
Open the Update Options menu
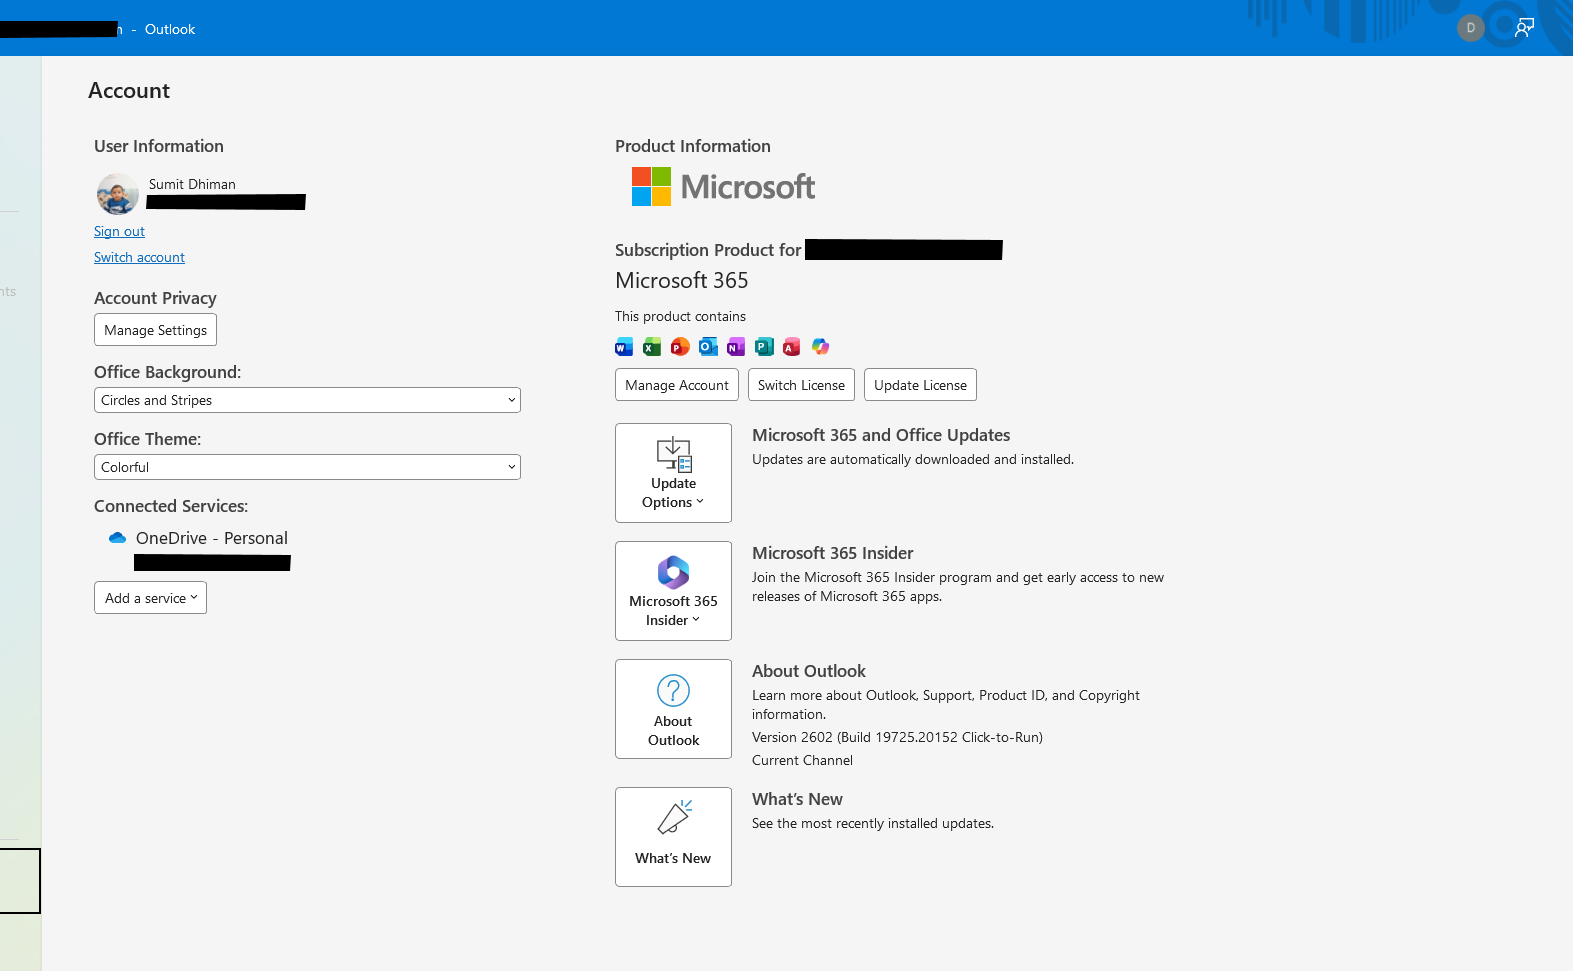point(673,473)
